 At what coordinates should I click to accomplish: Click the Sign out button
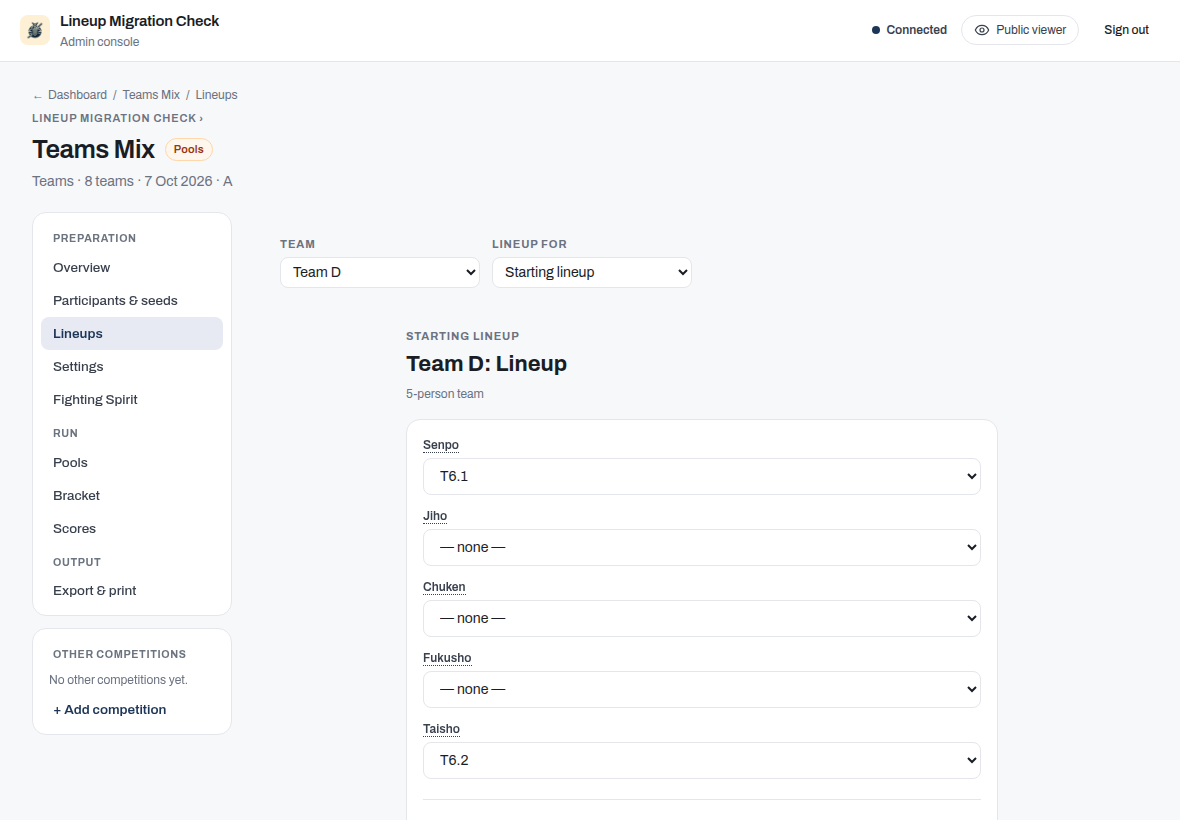pyautogui.click(x=1126, y=30)
